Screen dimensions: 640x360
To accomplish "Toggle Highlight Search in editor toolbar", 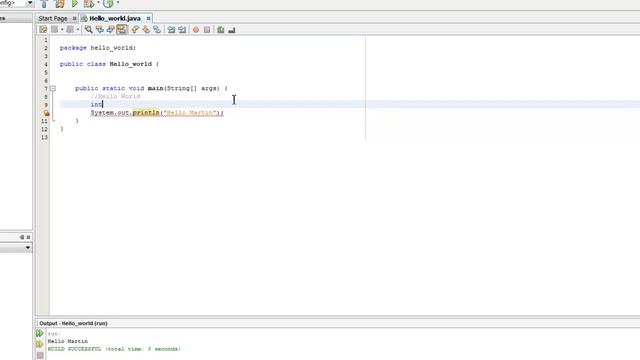I will [x=122, y=29].
